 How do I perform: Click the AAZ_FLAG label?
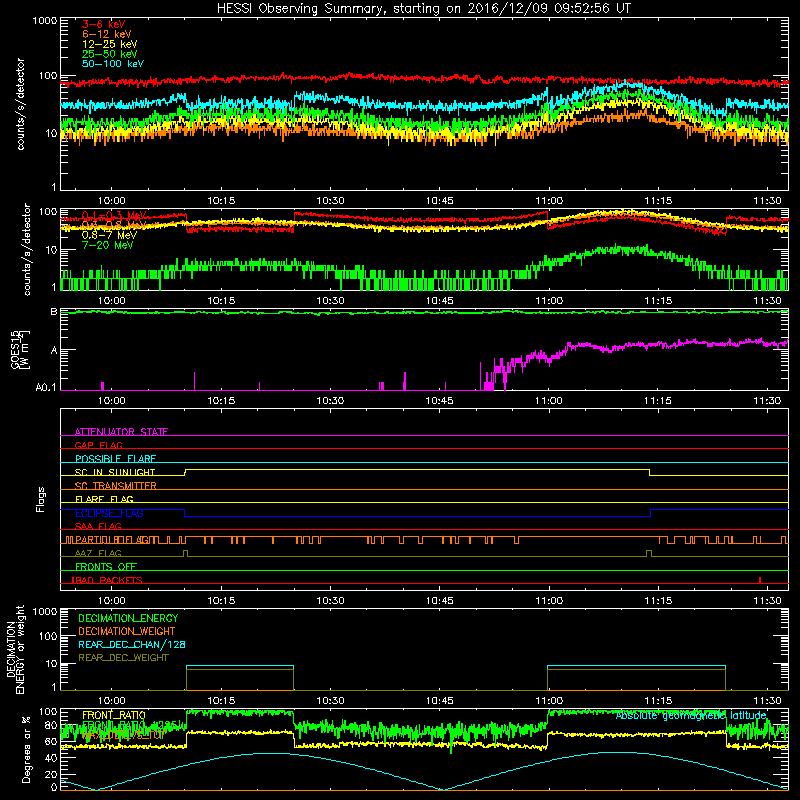click(98, 553)
